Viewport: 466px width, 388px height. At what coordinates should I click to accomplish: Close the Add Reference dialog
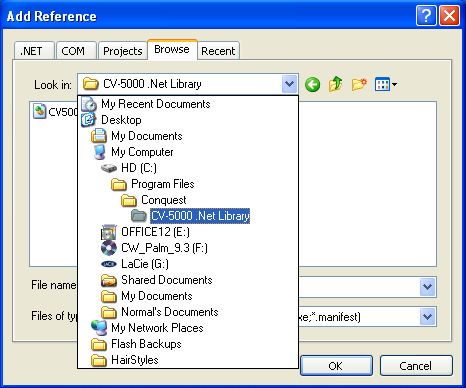coord(449,16)
